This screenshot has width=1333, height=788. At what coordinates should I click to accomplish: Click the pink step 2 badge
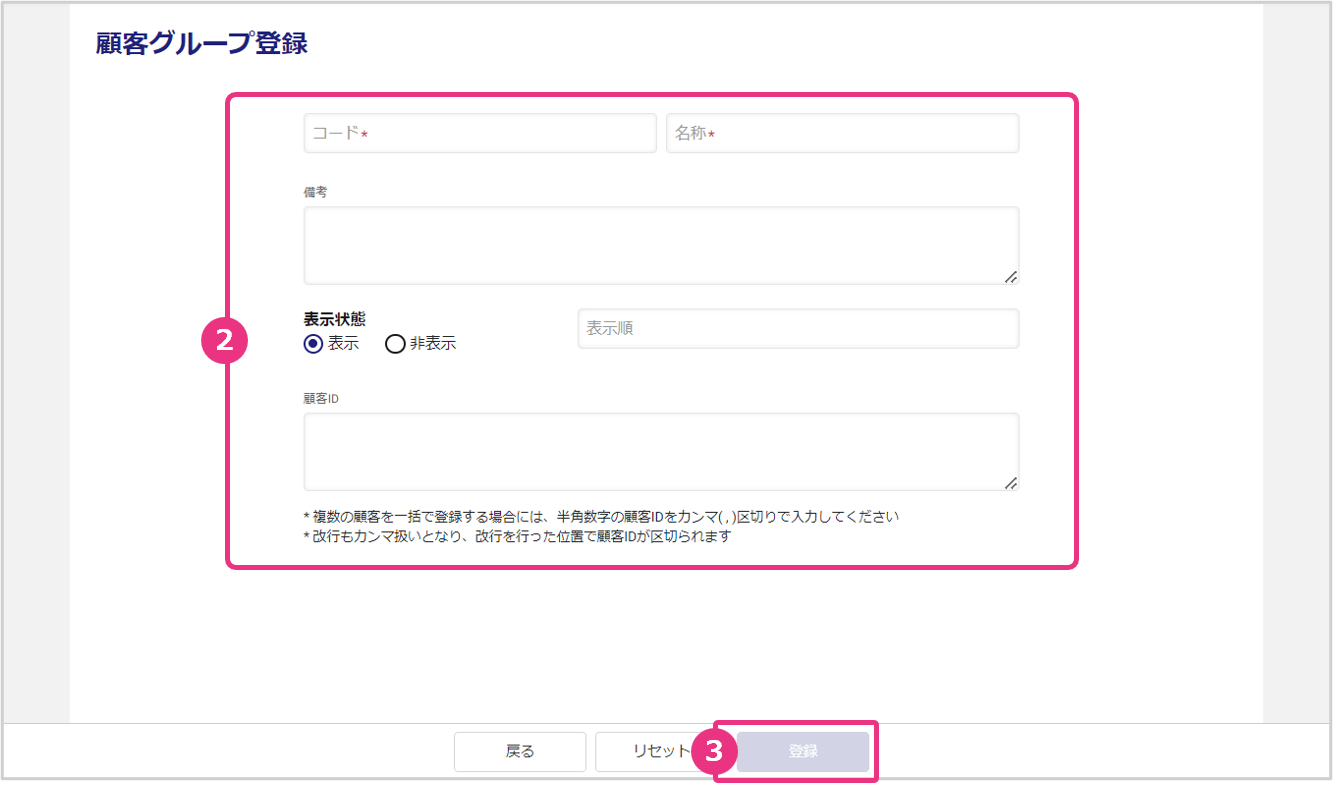pos(224,341)
